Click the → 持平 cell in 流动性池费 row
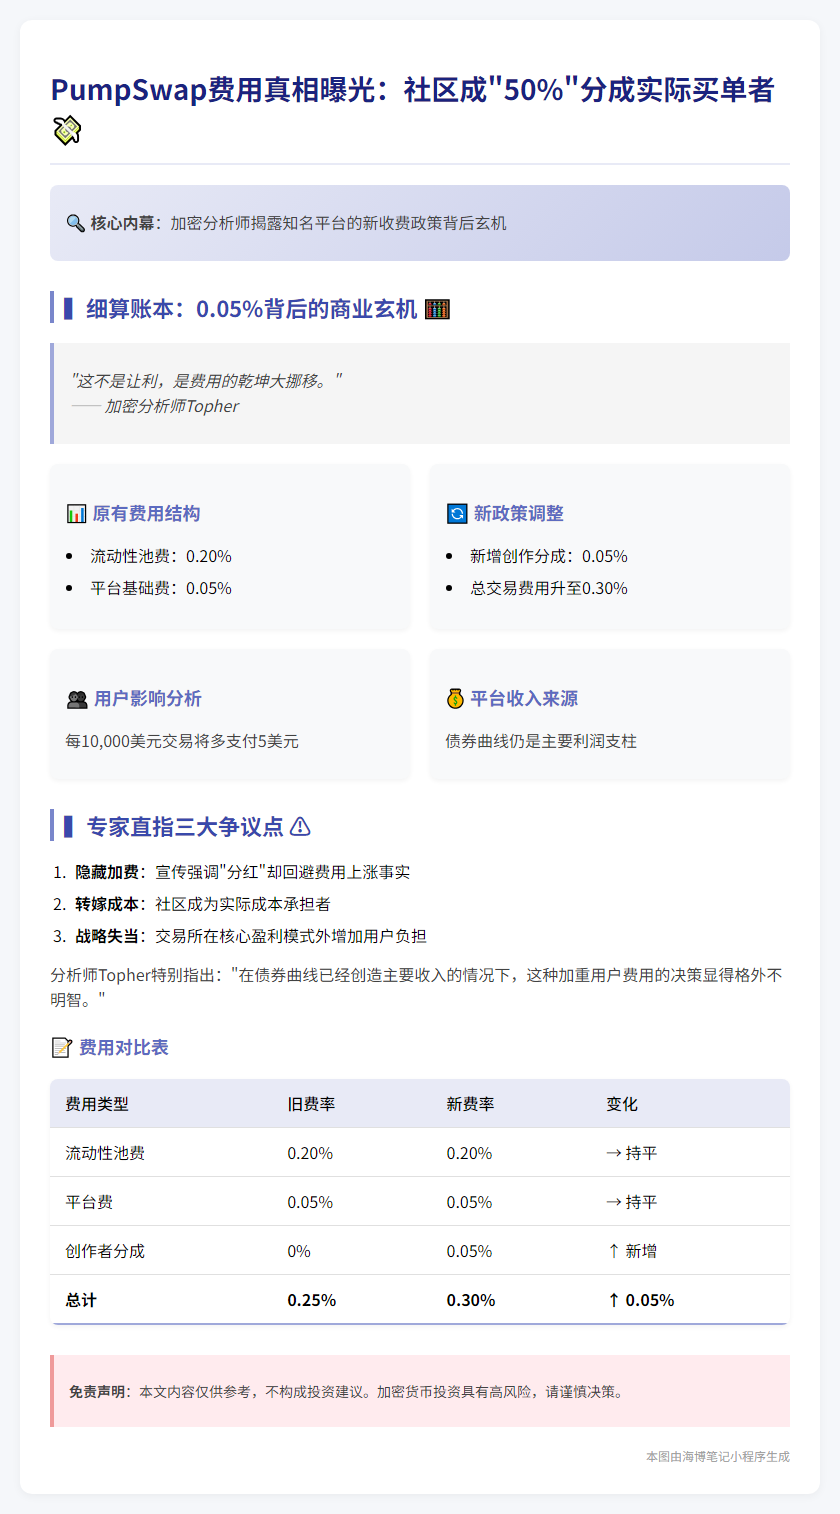 [631, 1153]
